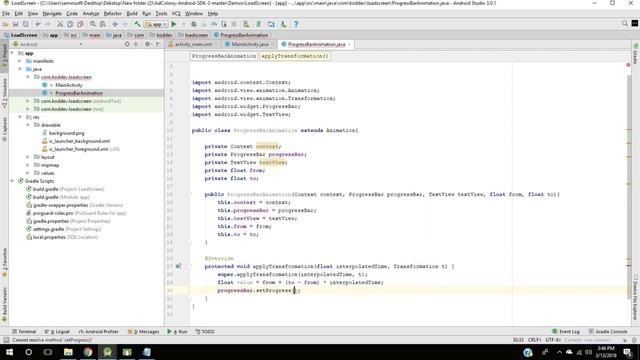Click the UTF-8 encoding indicator

(x=553, y=340)
